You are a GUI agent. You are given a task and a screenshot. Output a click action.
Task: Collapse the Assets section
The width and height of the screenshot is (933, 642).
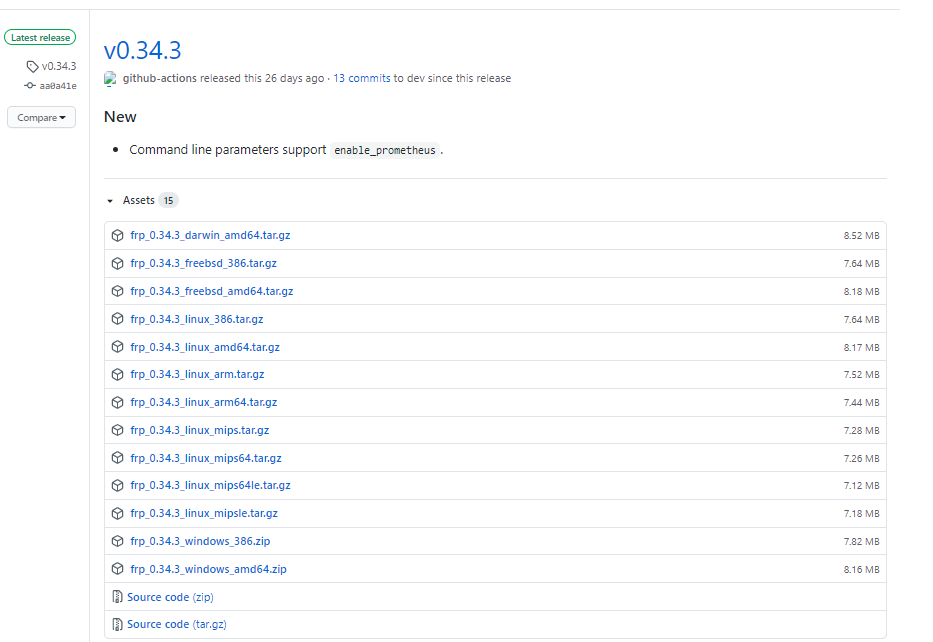pos(109,201)
